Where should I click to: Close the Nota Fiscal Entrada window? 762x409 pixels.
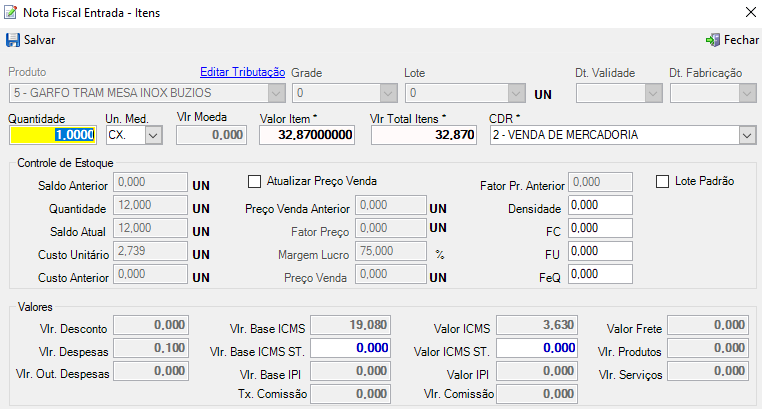coord(745,13)
